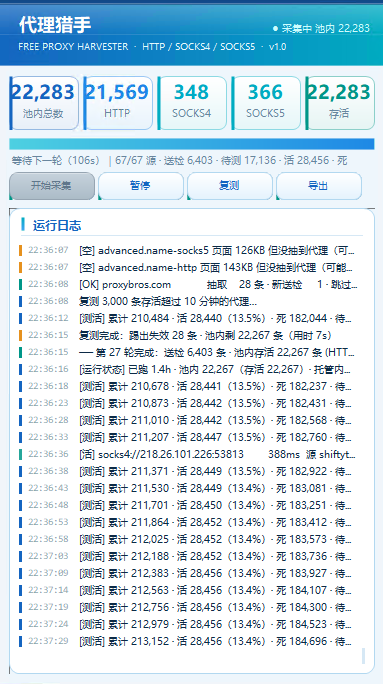Select the HTTP 21,569 stat card
Viewport: 383px width, 684px height.
tap(118, 103)
